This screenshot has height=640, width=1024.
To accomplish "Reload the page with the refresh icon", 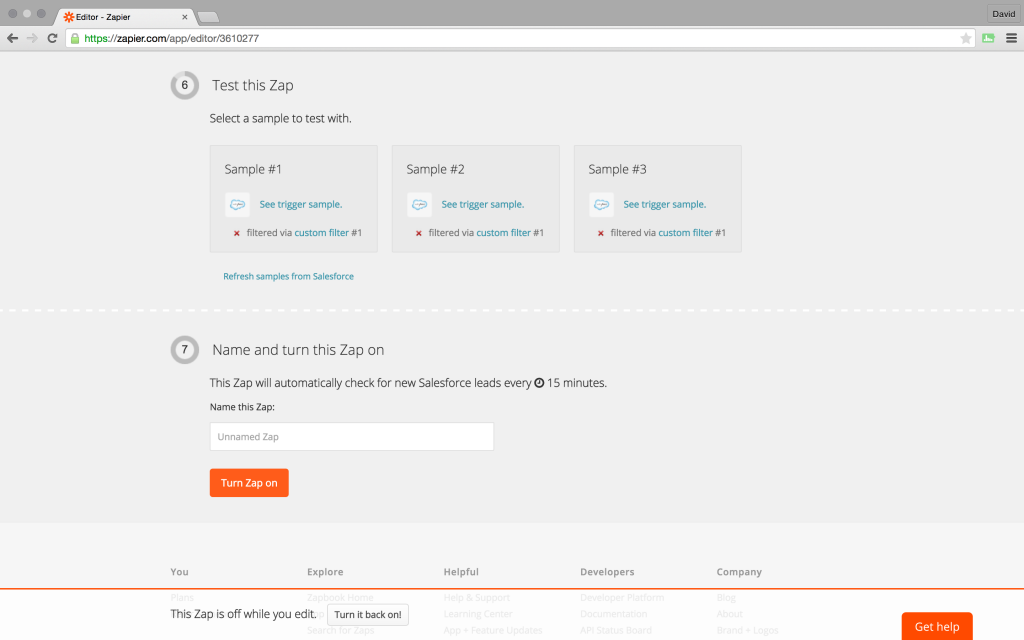I will [x=52, y=39].
